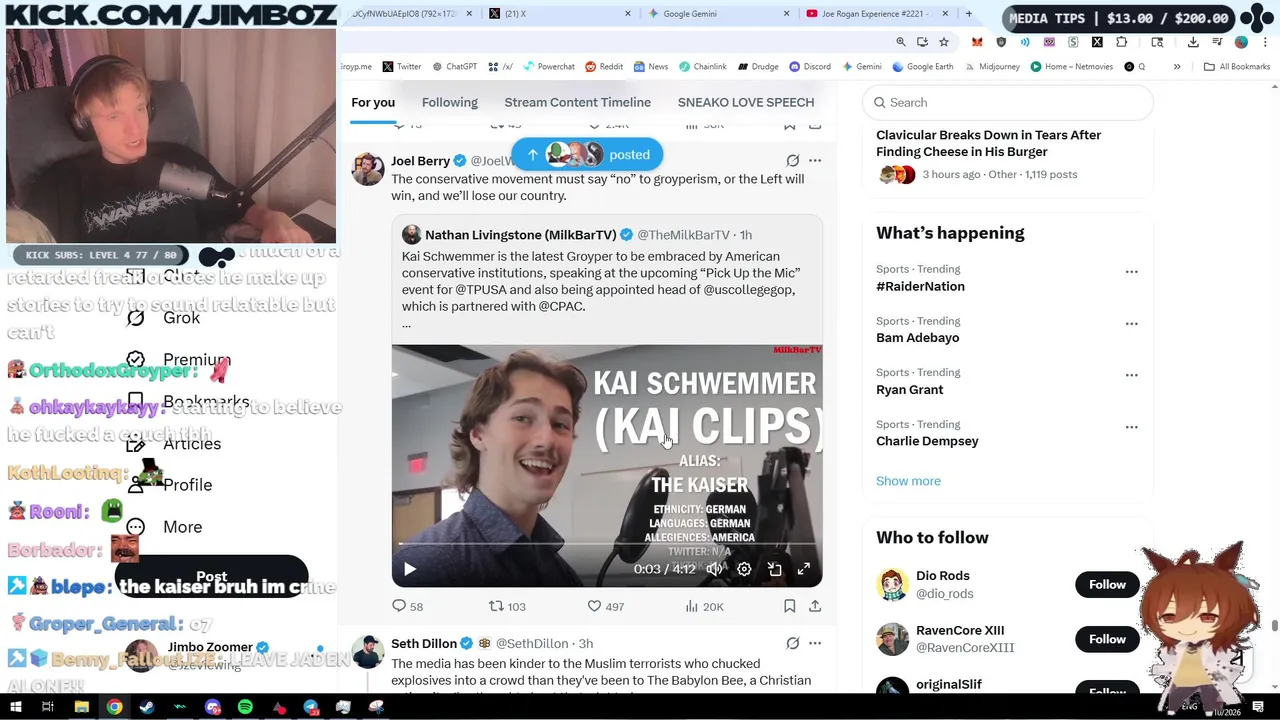The width and height of the screenshot is (1280, 720).
Task: Open video settings gear
Action: [x=744, y=569]
